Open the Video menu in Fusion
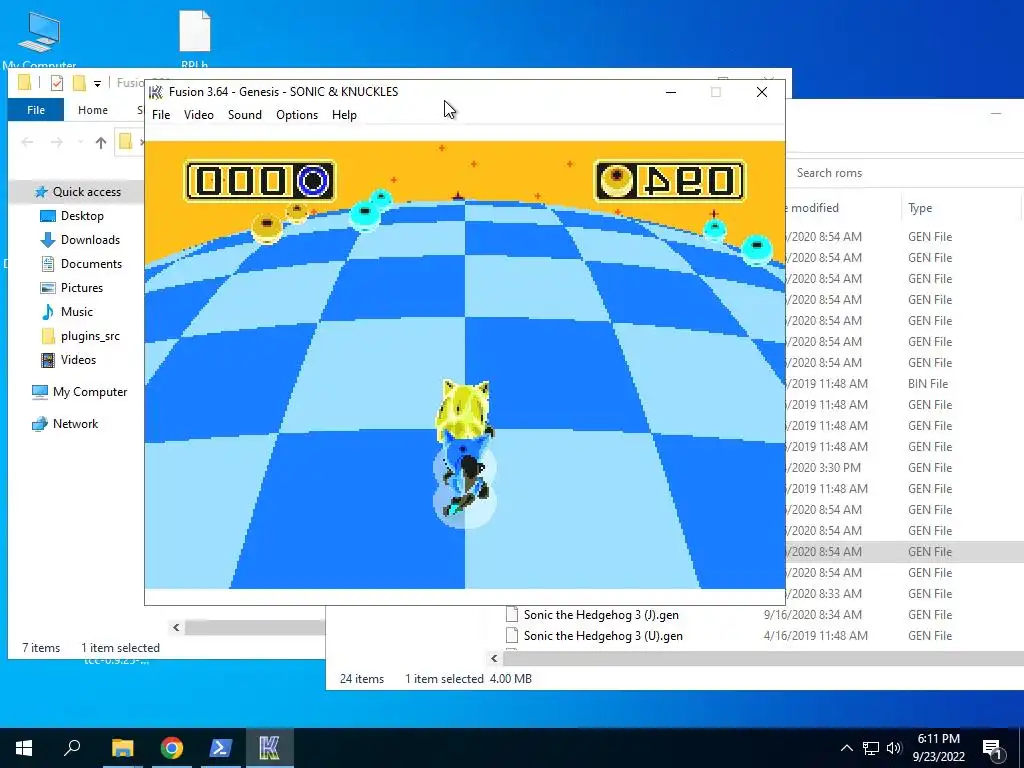The width and height of the screenshot is (1024, 768). (199, 115)
